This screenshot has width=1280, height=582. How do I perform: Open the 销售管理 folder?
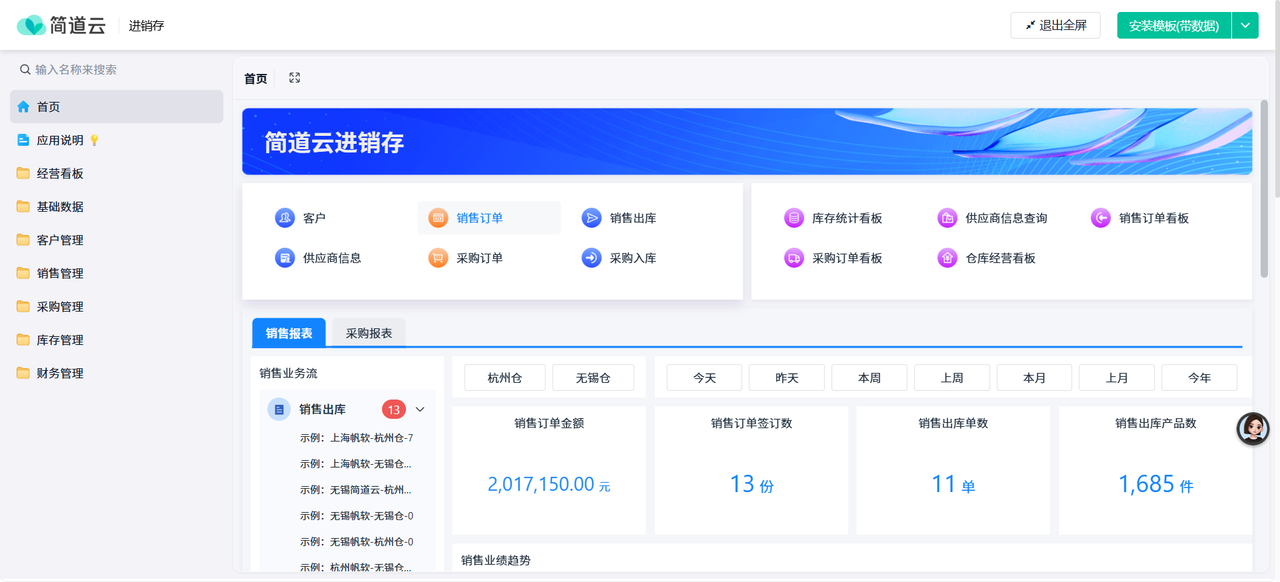tap(116, 273)
